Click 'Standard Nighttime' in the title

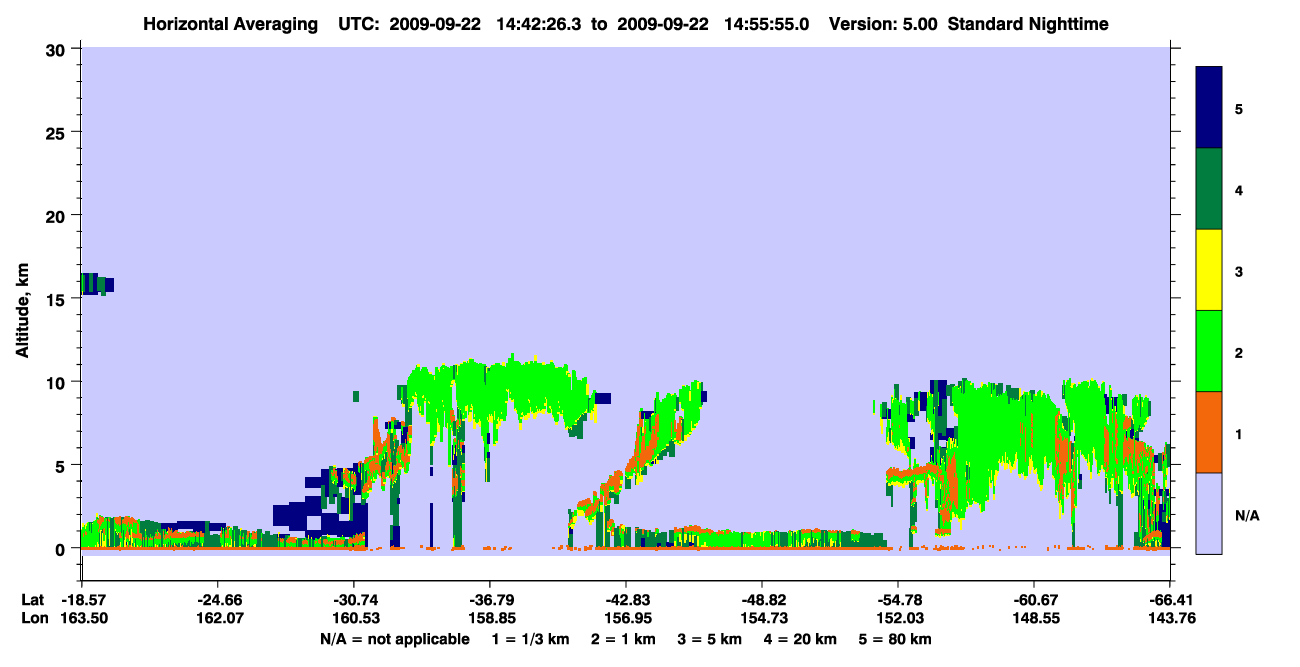pyautogui.click(x=1028, y=24)
